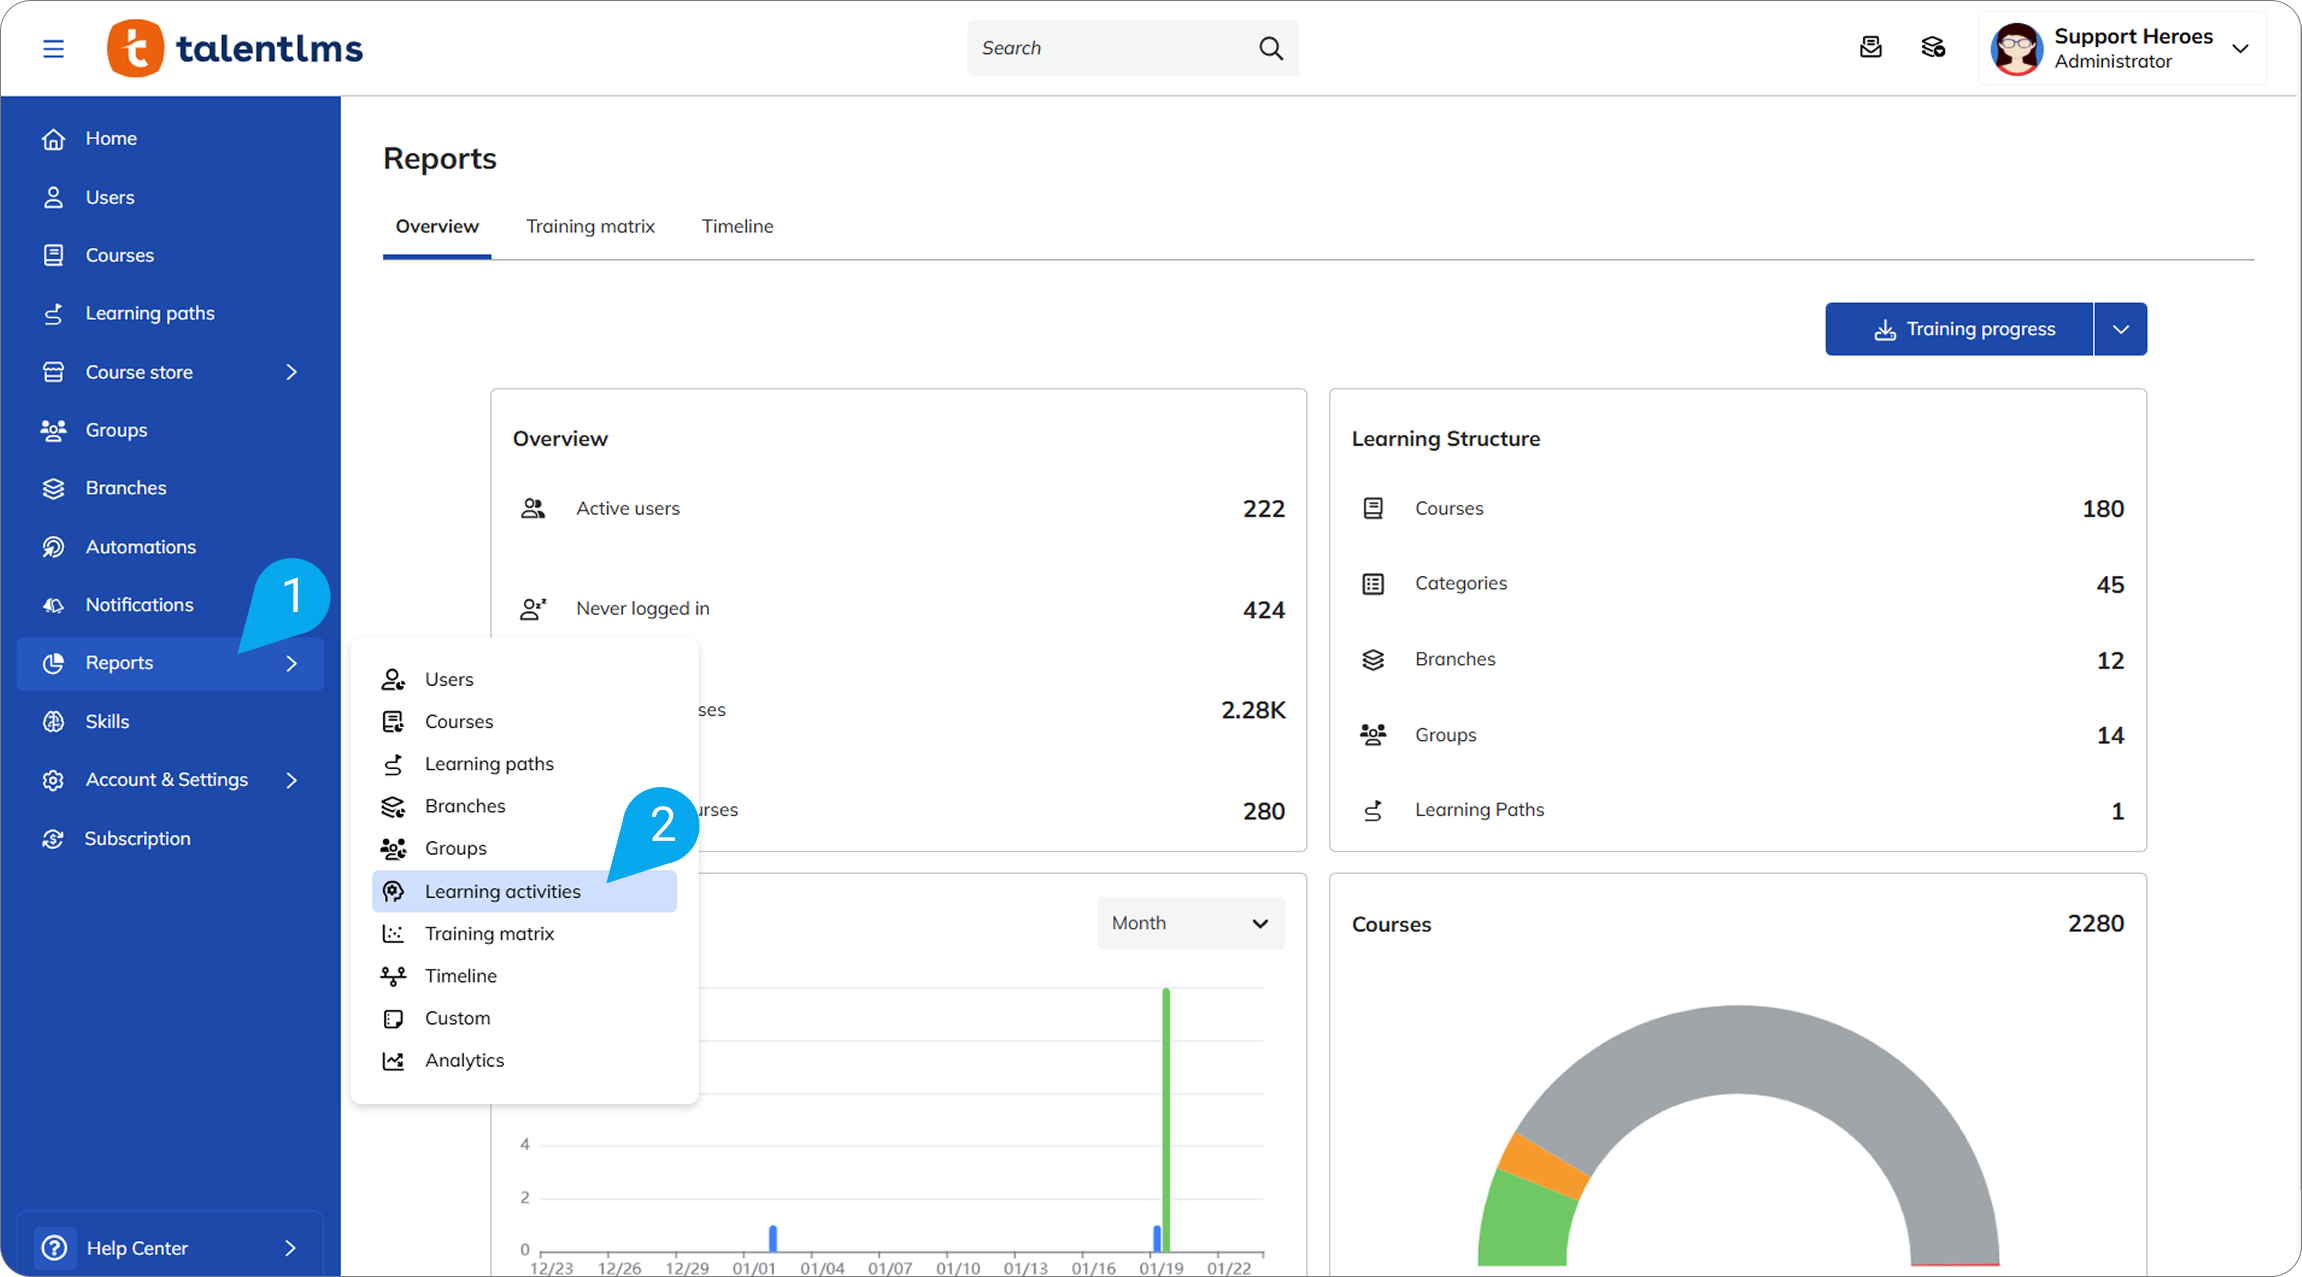Click into the Search field
The width and height of the screenshot is (2302, 1277).
coord(1110,48)
